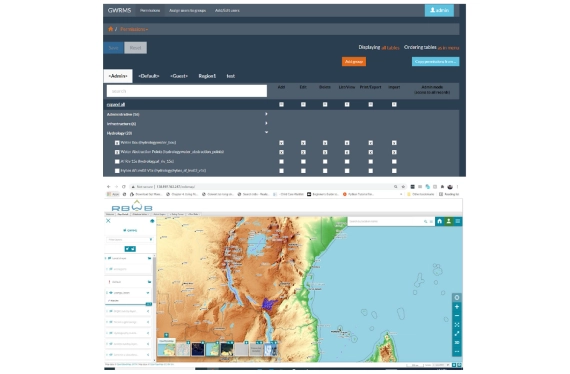
Task: Select the first basemap thumbnail
Action: click(166, 349)
